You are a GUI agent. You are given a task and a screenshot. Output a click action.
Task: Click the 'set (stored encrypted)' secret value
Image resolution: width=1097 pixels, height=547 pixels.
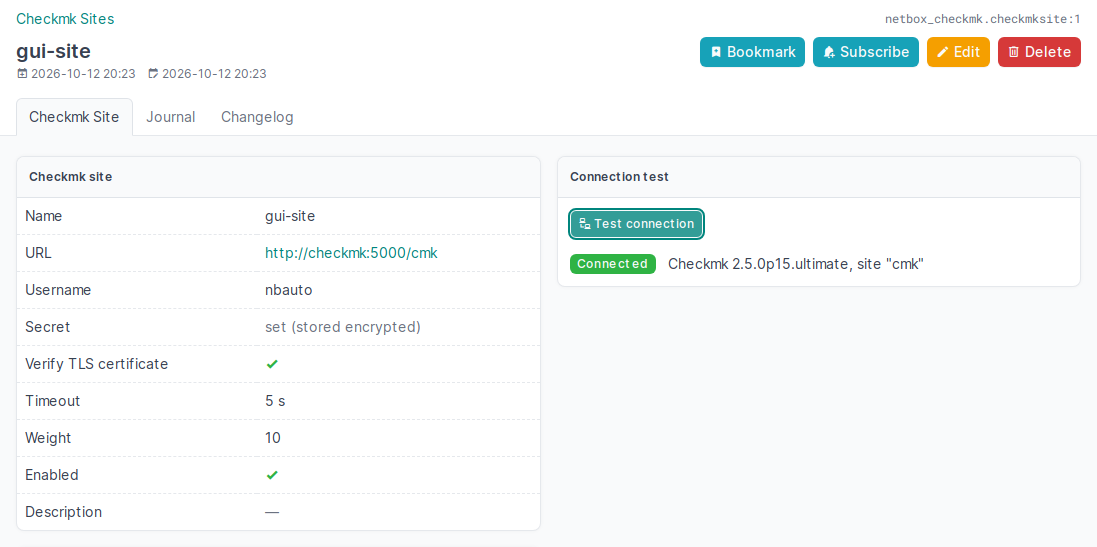tap(343, 327)
